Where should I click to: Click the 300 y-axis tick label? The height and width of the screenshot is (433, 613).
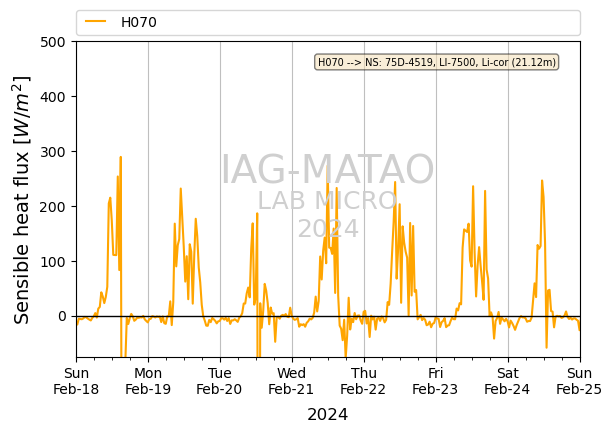53,152
